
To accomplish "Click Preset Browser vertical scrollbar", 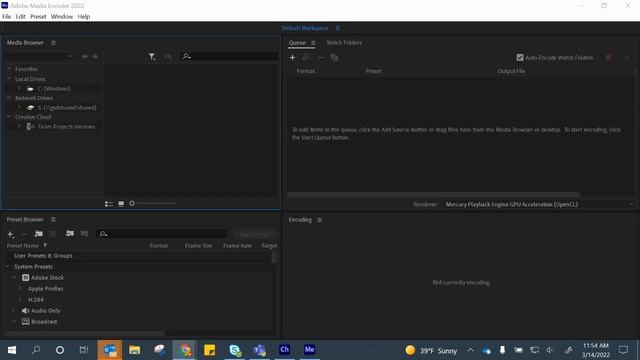I will [x=274, y=257].
